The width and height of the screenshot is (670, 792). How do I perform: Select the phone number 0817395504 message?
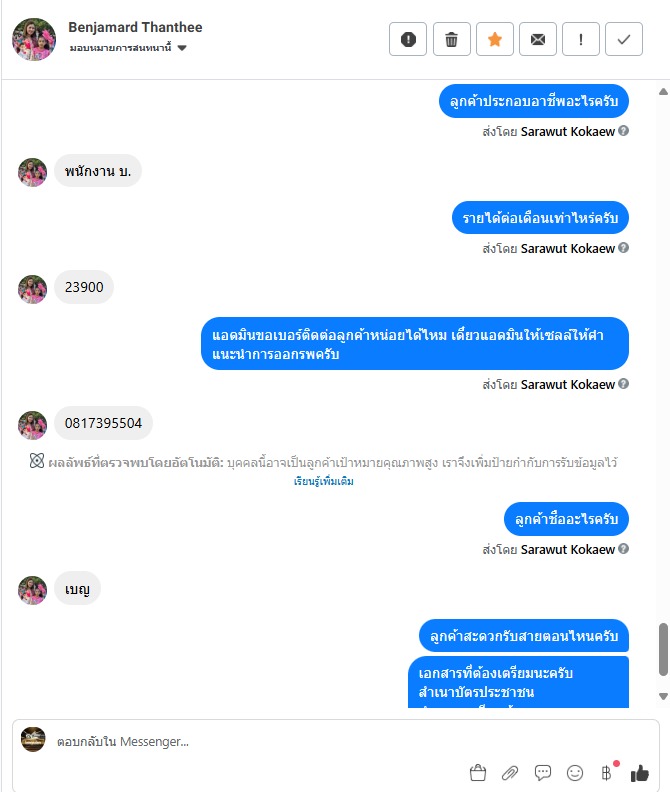[x=103, y=423]
